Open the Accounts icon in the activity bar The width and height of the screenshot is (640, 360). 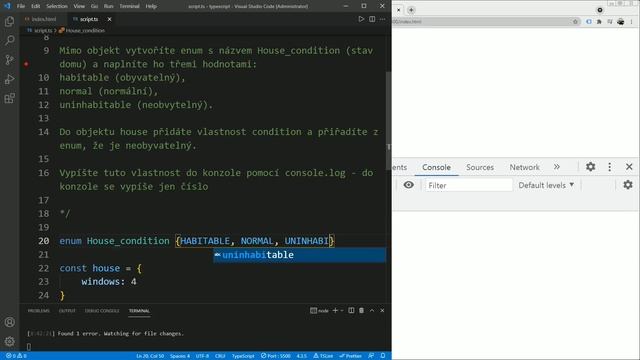9,322
